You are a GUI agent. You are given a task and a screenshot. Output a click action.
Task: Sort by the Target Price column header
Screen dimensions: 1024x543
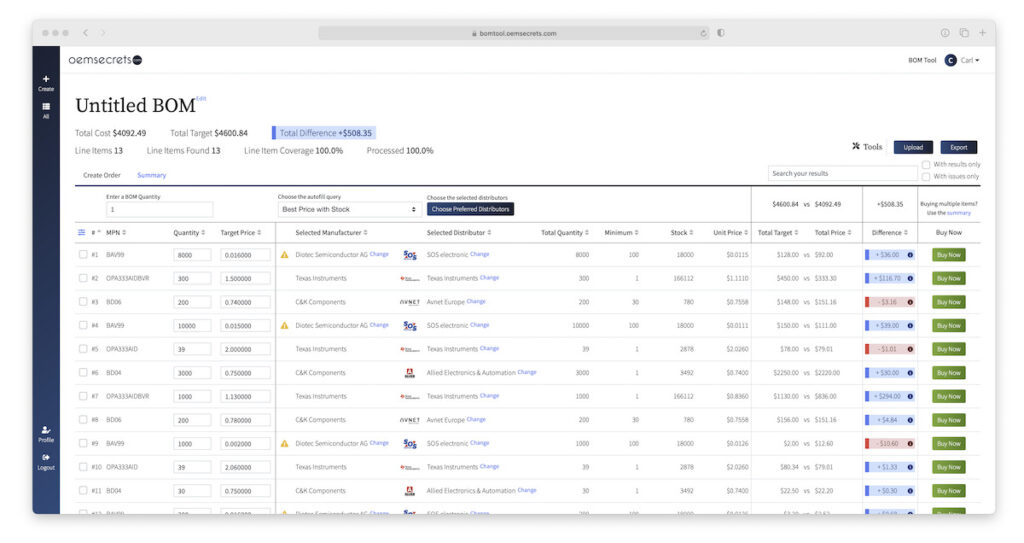coord(240,233)
